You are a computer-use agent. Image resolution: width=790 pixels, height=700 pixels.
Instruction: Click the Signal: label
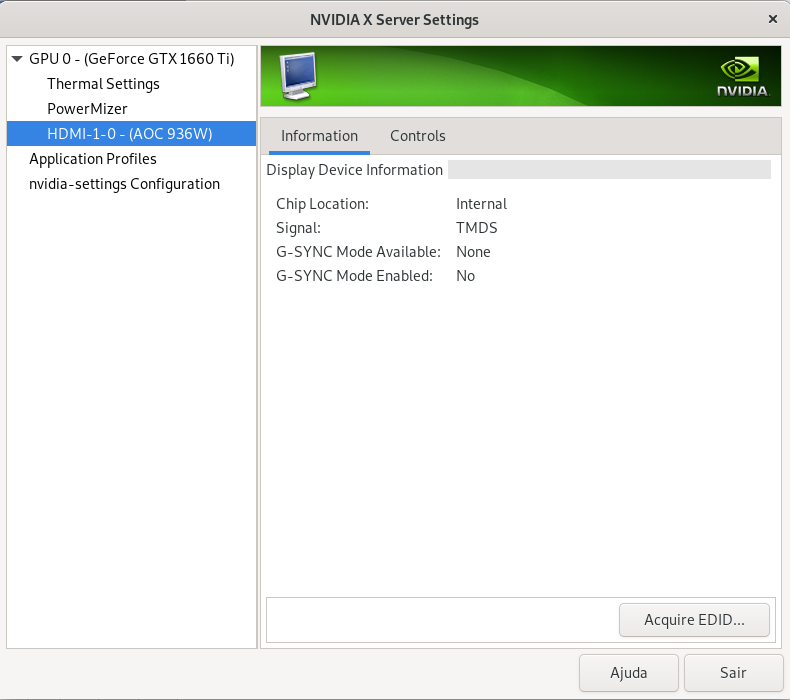tap(298, 228)
